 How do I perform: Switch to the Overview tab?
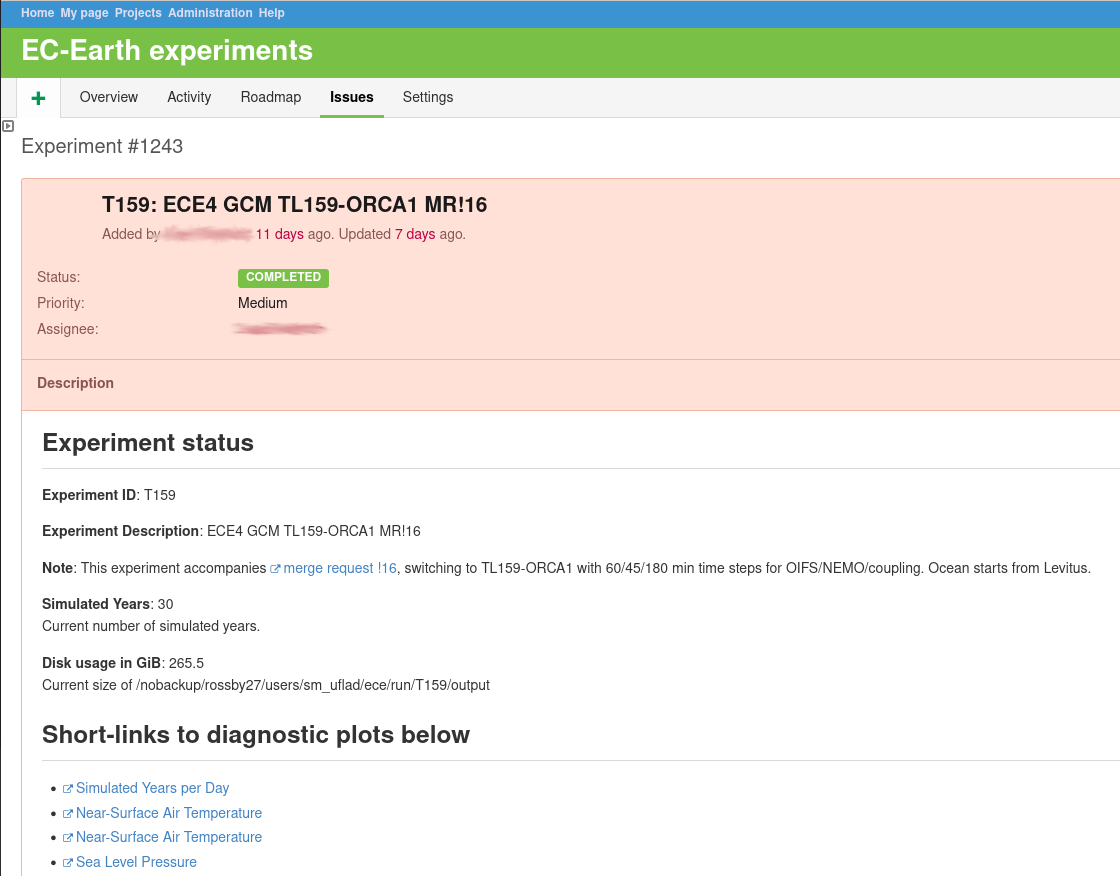pos(109,97)
